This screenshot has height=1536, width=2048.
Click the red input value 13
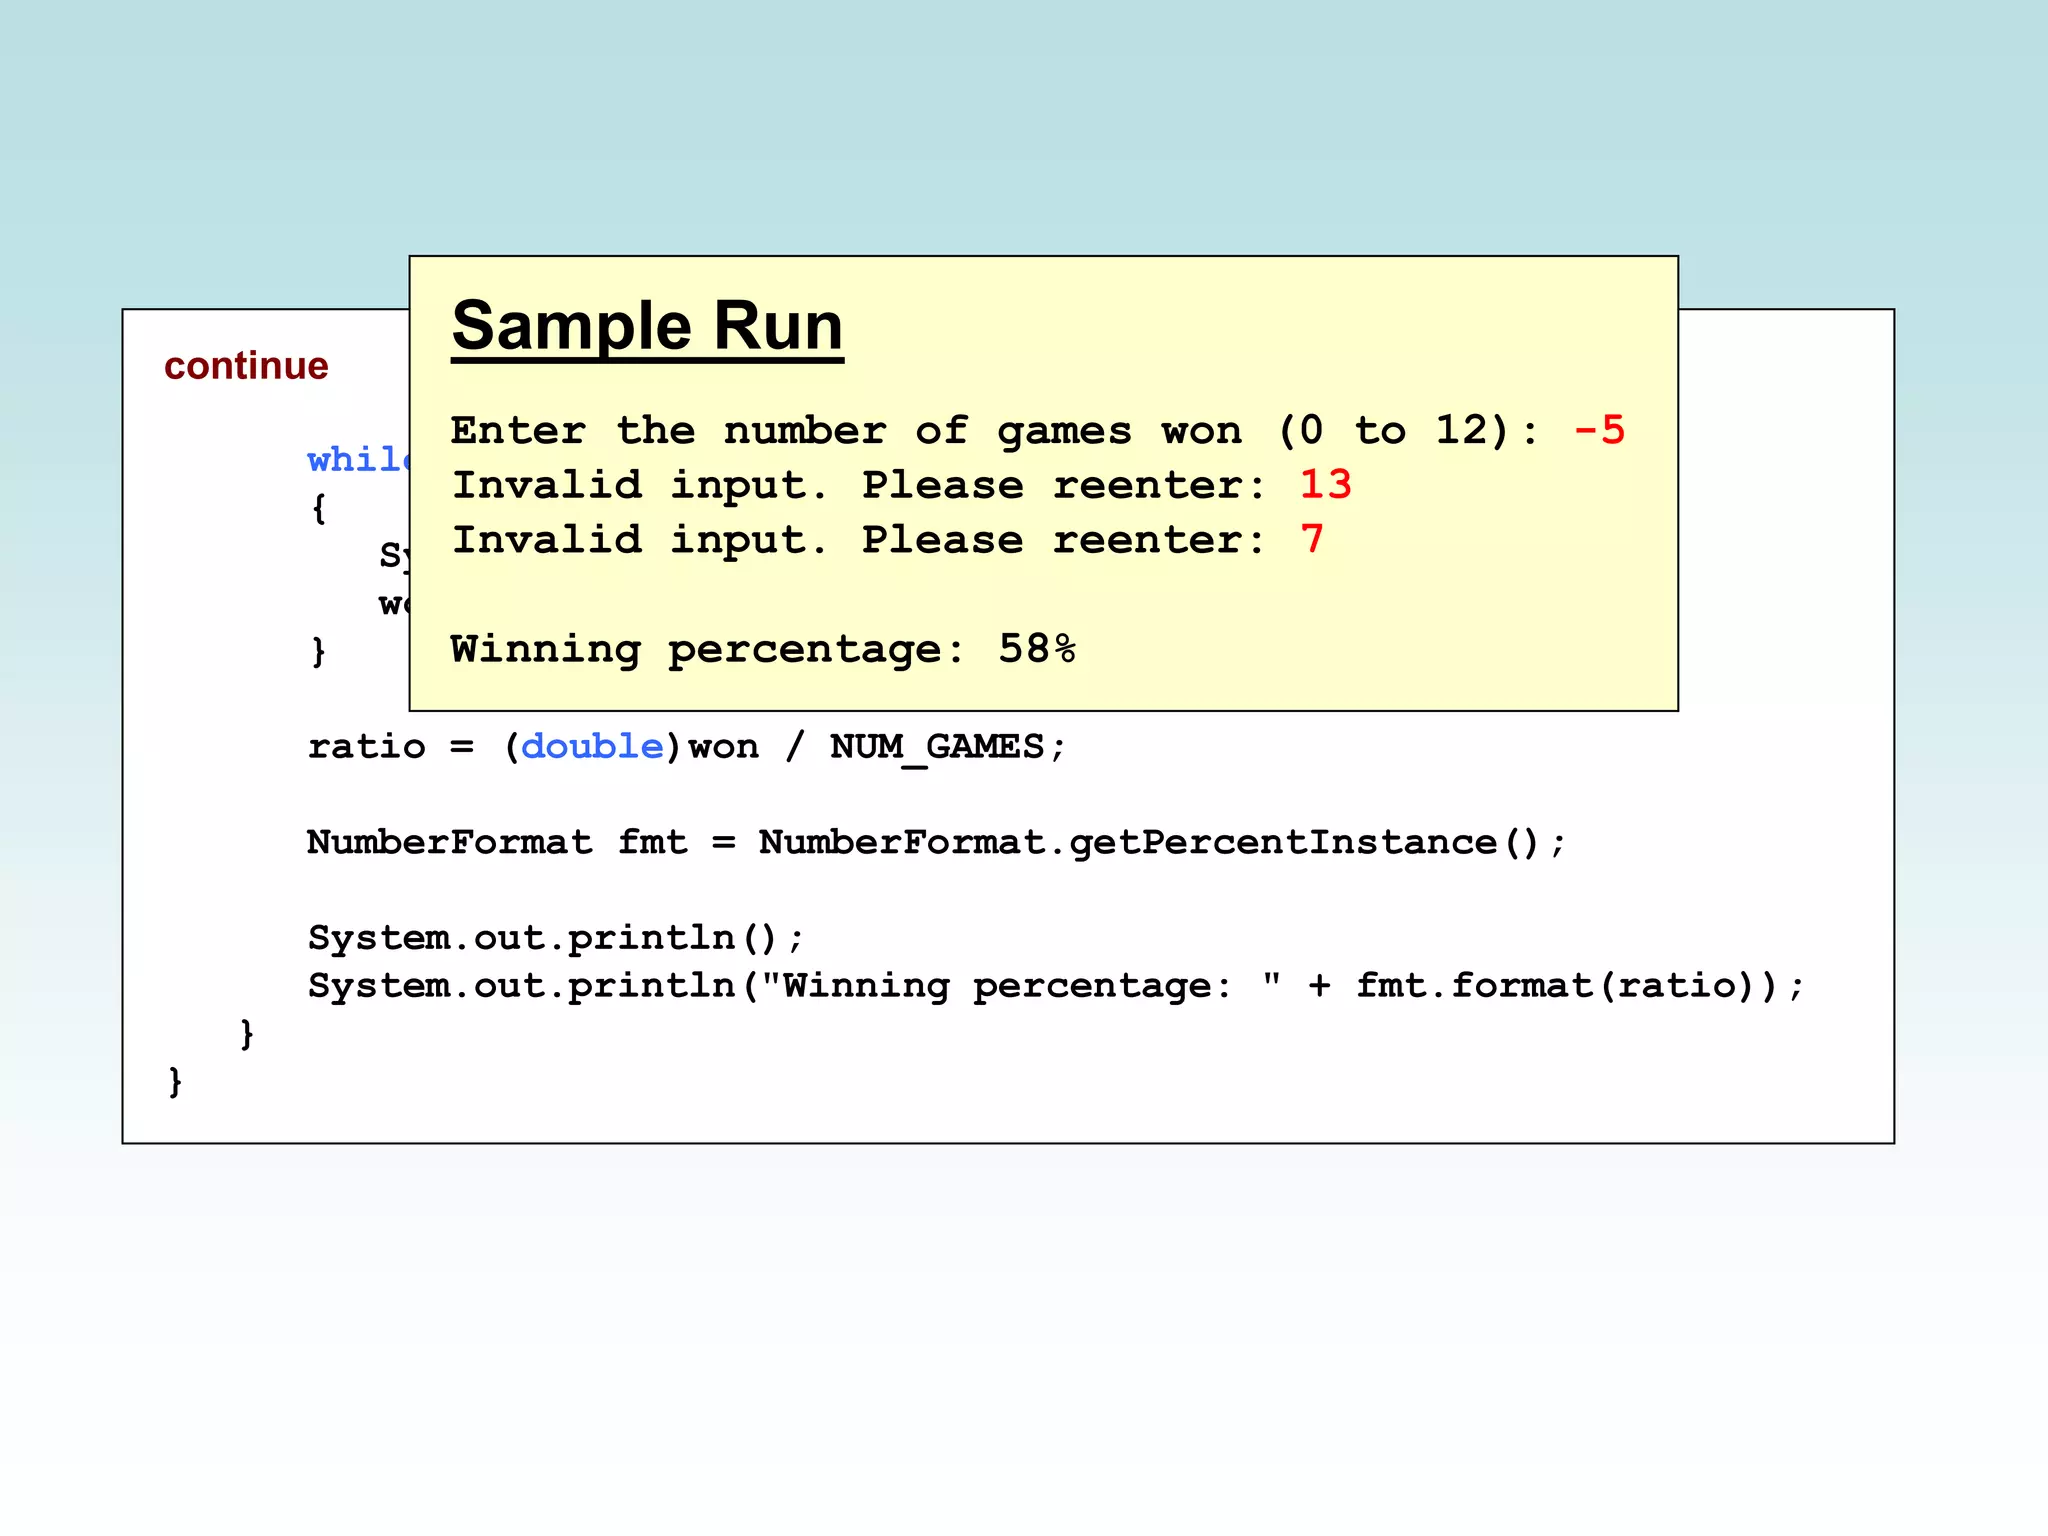coord(1326,485)
